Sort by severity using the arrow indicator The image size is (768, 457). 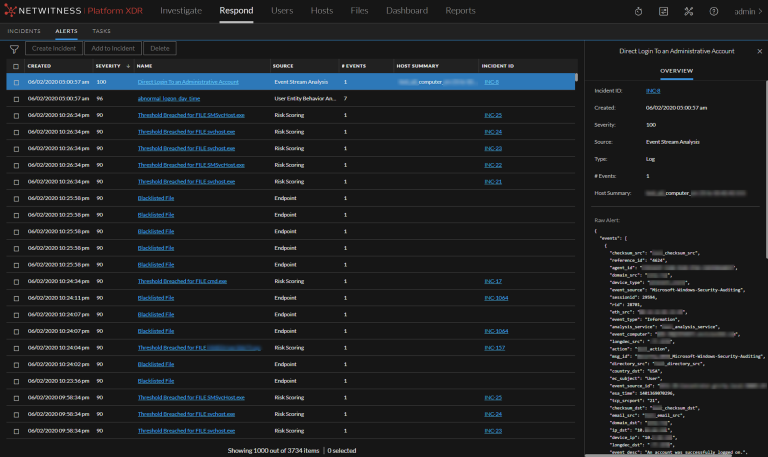(x=126, y=66)
